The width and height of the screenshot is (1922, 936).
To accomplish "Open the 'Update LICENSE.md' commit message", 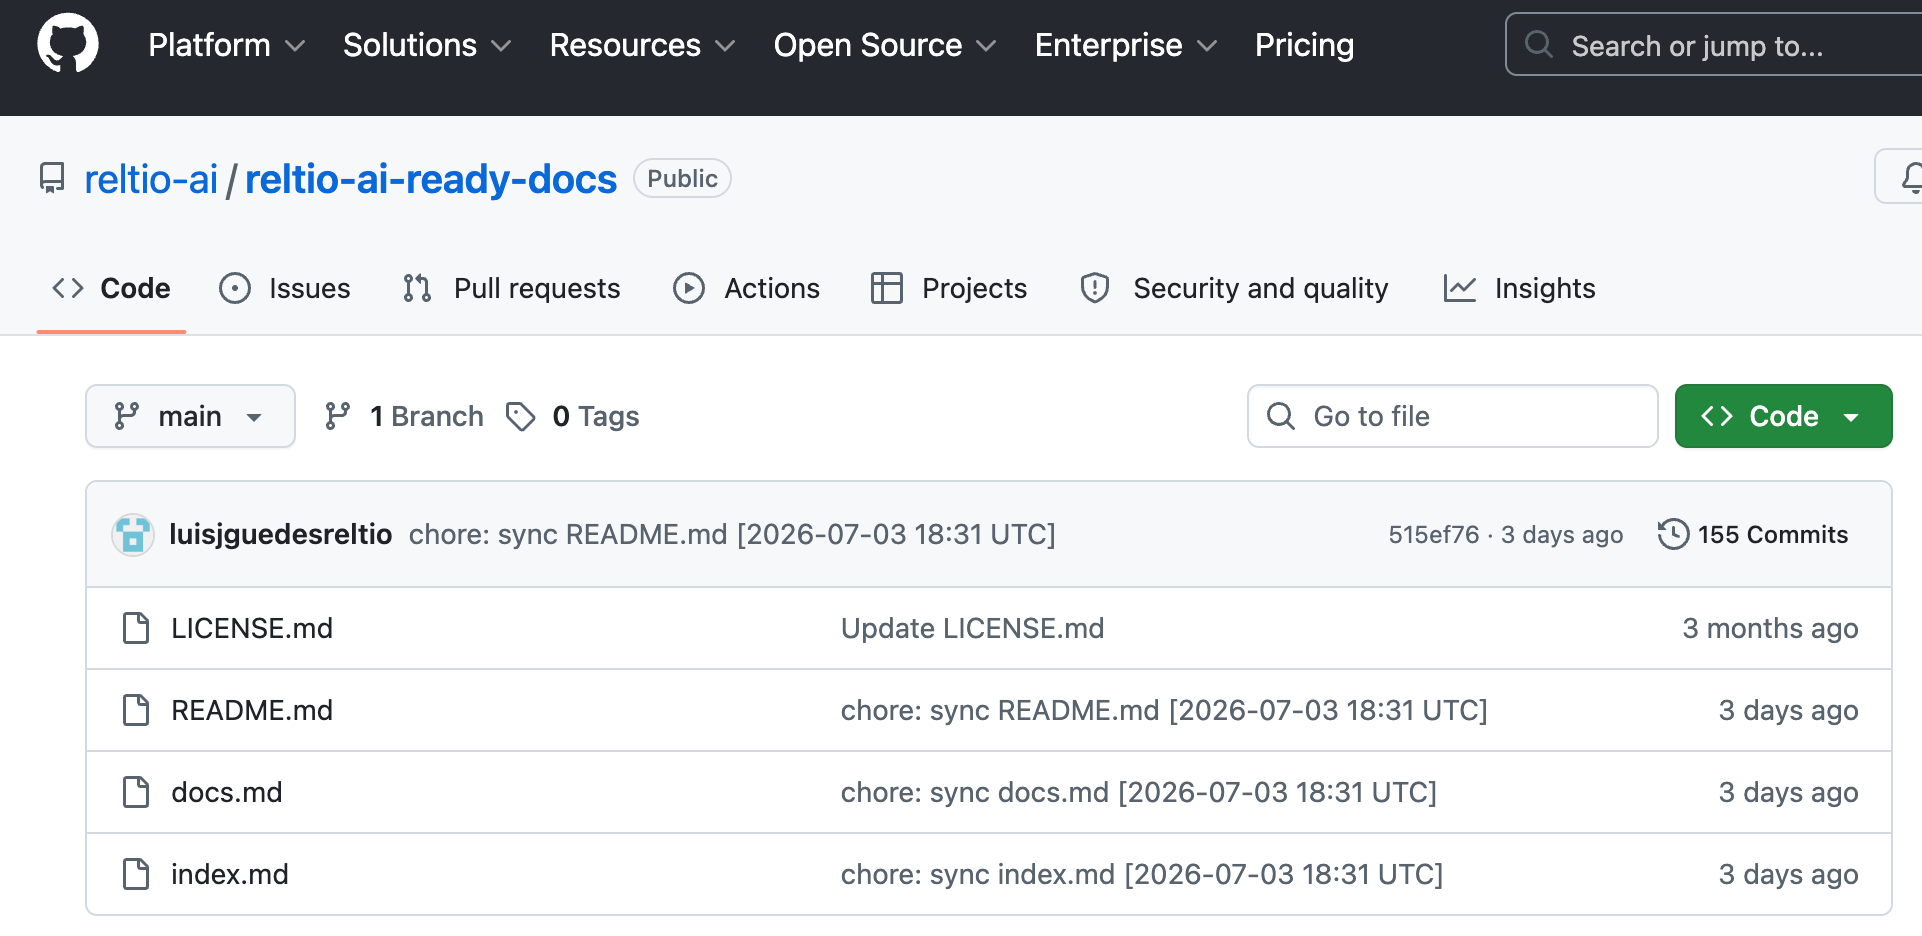I will point(973,628).
